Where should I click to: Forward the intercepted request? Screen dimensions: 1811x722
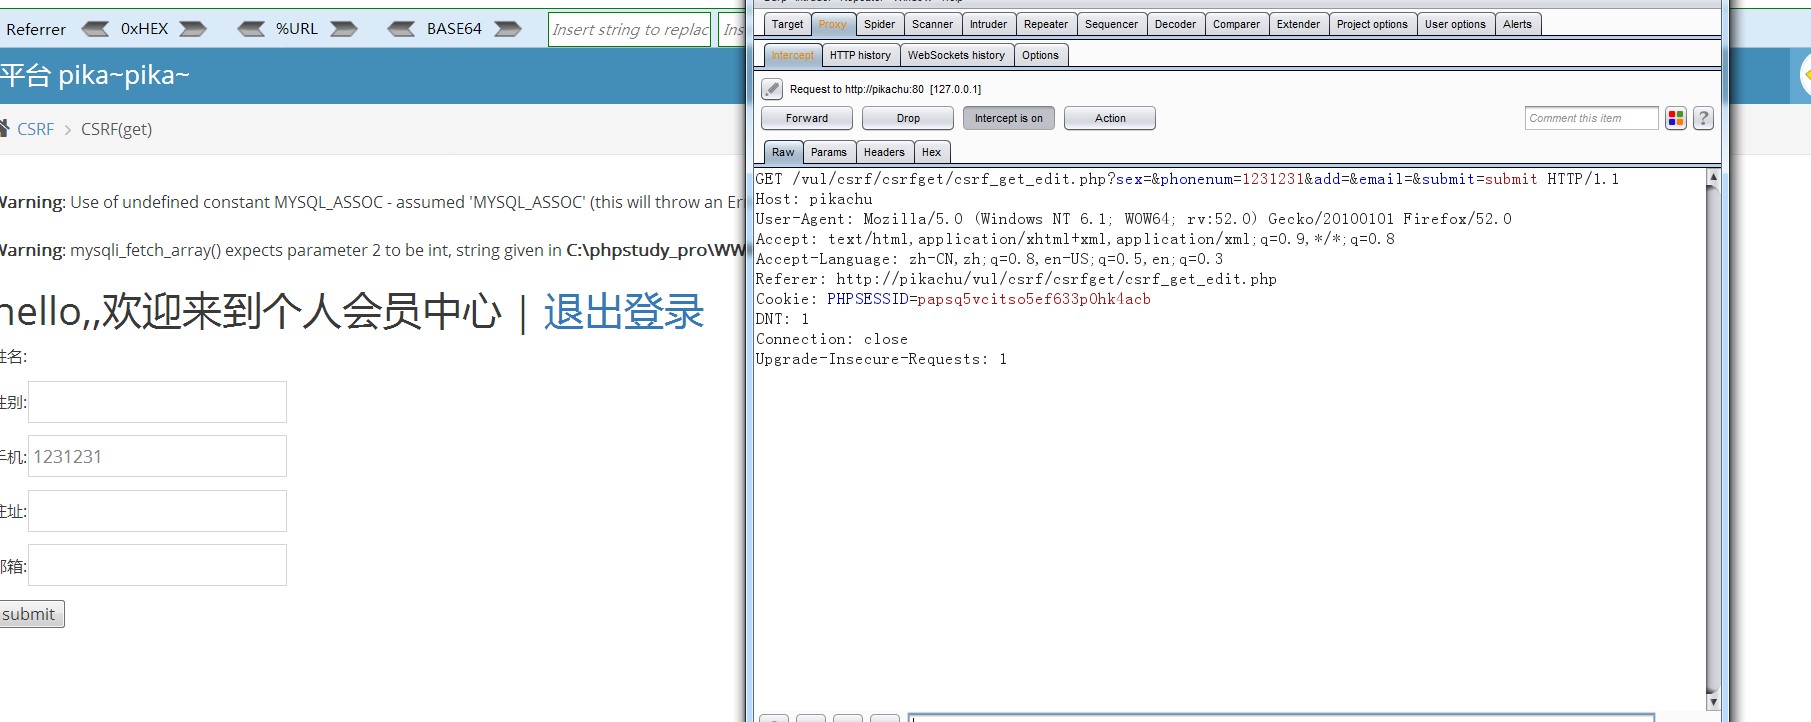click(807, 118)
